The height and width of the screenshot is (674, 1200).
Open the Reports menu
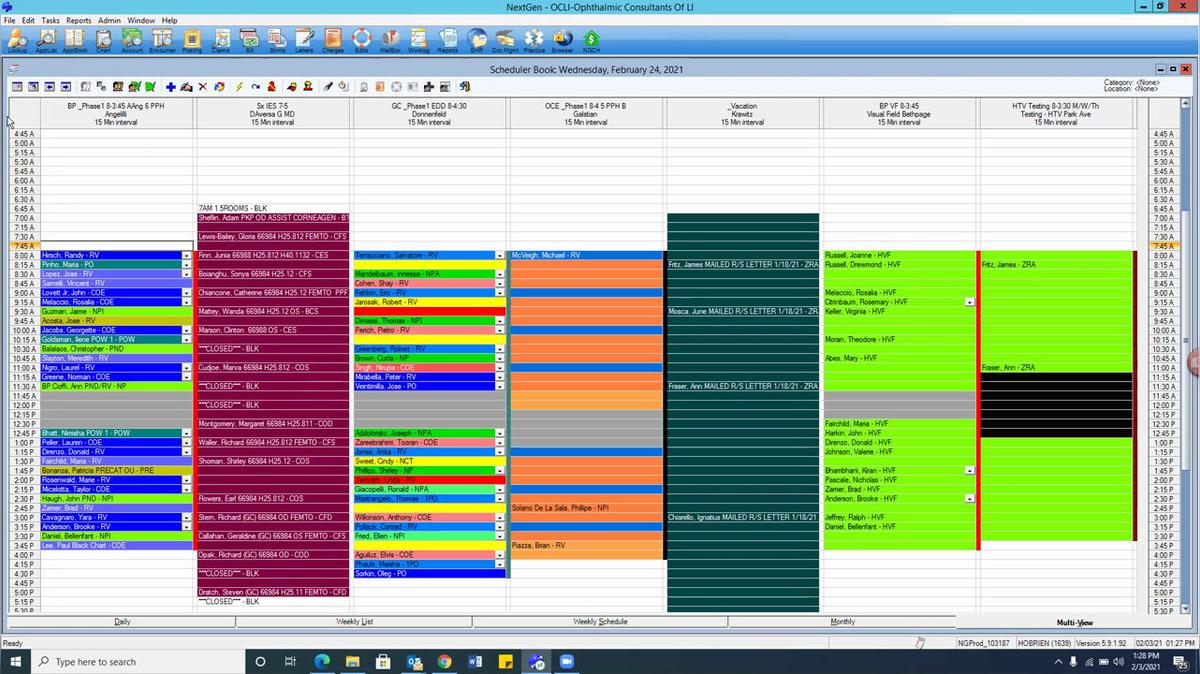[78, 19]
